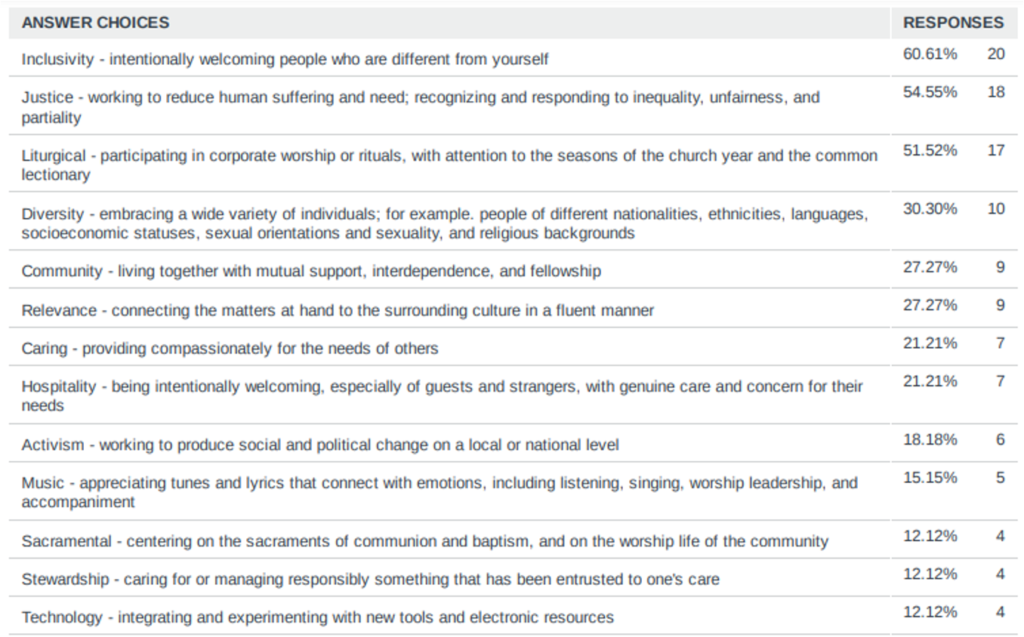The image size is (1024, 637).
Task: Click the Technology answer choice text
Action: click(x=318, y=617)
